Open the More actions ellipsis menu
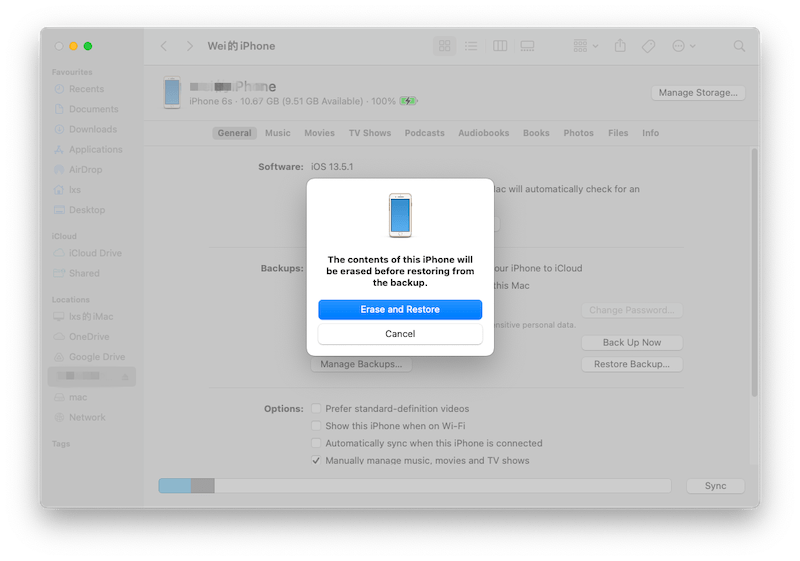800x561 pixels. click(684, 46)
